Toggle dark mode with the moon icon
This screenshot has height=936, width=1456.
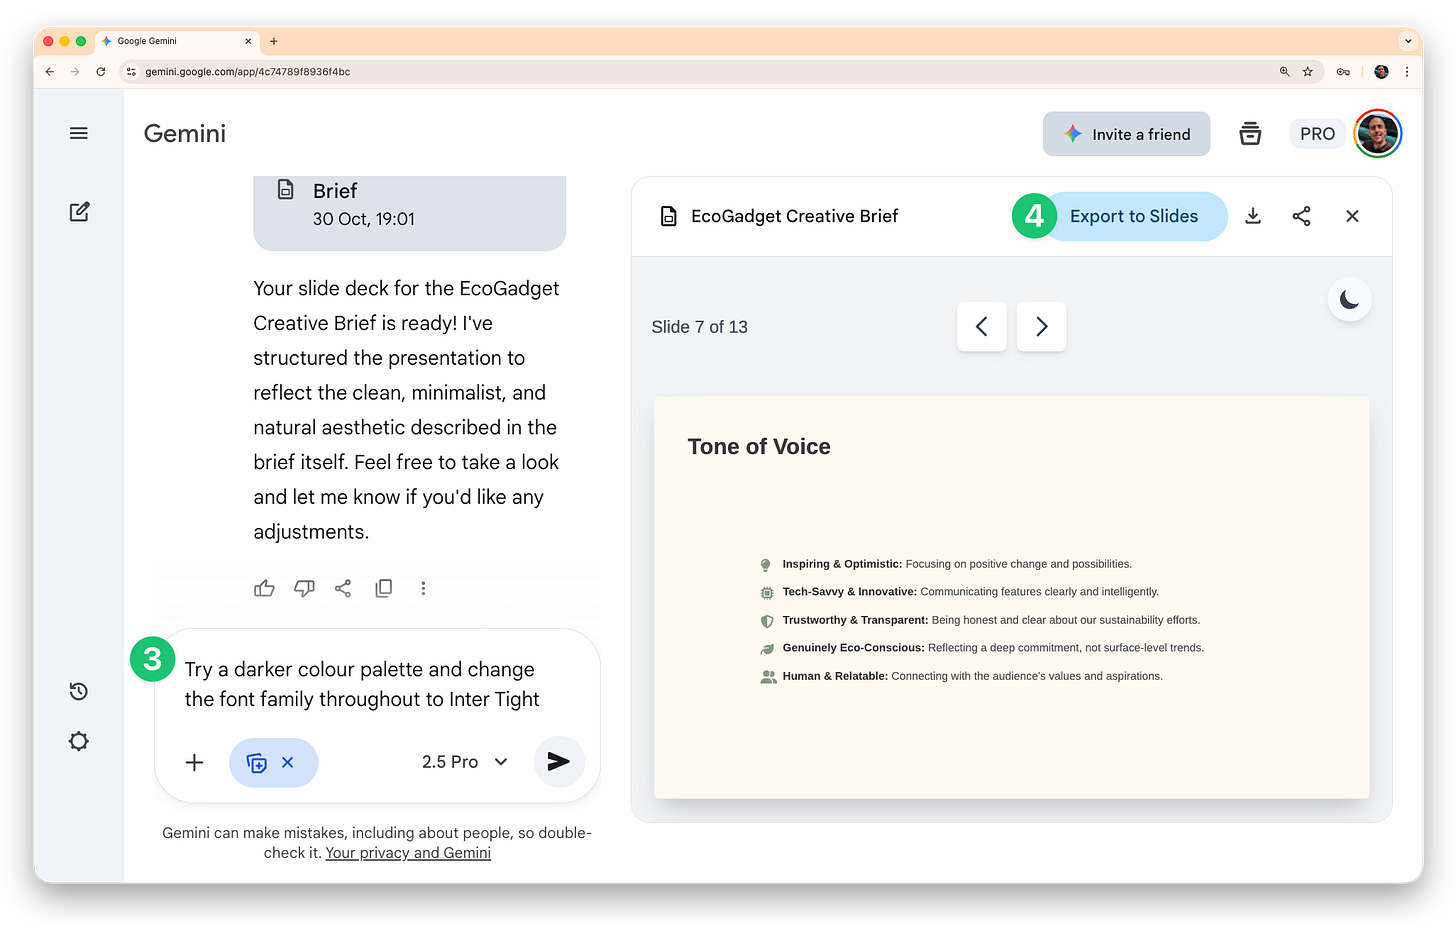[x=1349, y=300]
